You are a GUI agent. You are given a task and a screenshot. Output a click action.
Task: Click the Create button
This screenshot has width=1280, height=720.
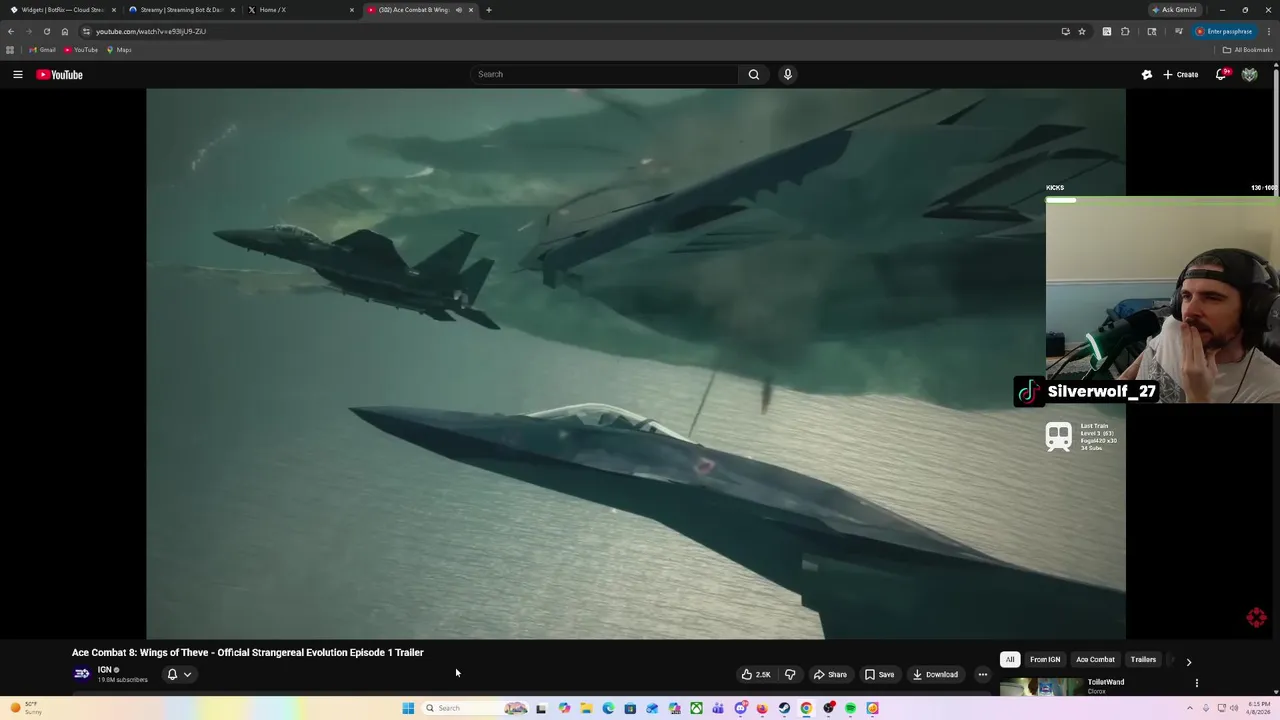1181,74
